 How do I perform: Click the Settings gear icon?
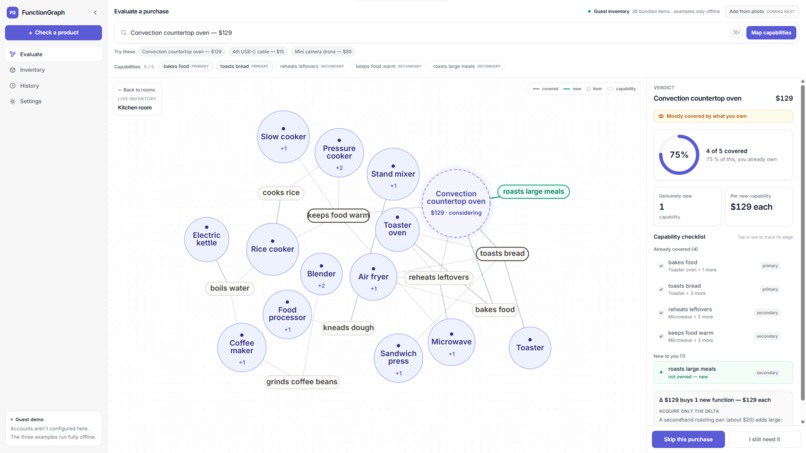(12, 101)
